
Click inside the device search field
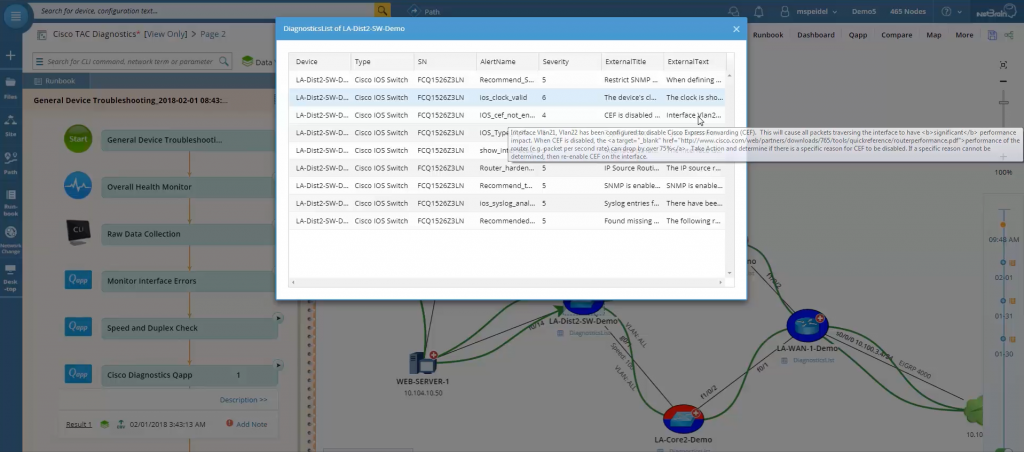(x=206, y=10)
